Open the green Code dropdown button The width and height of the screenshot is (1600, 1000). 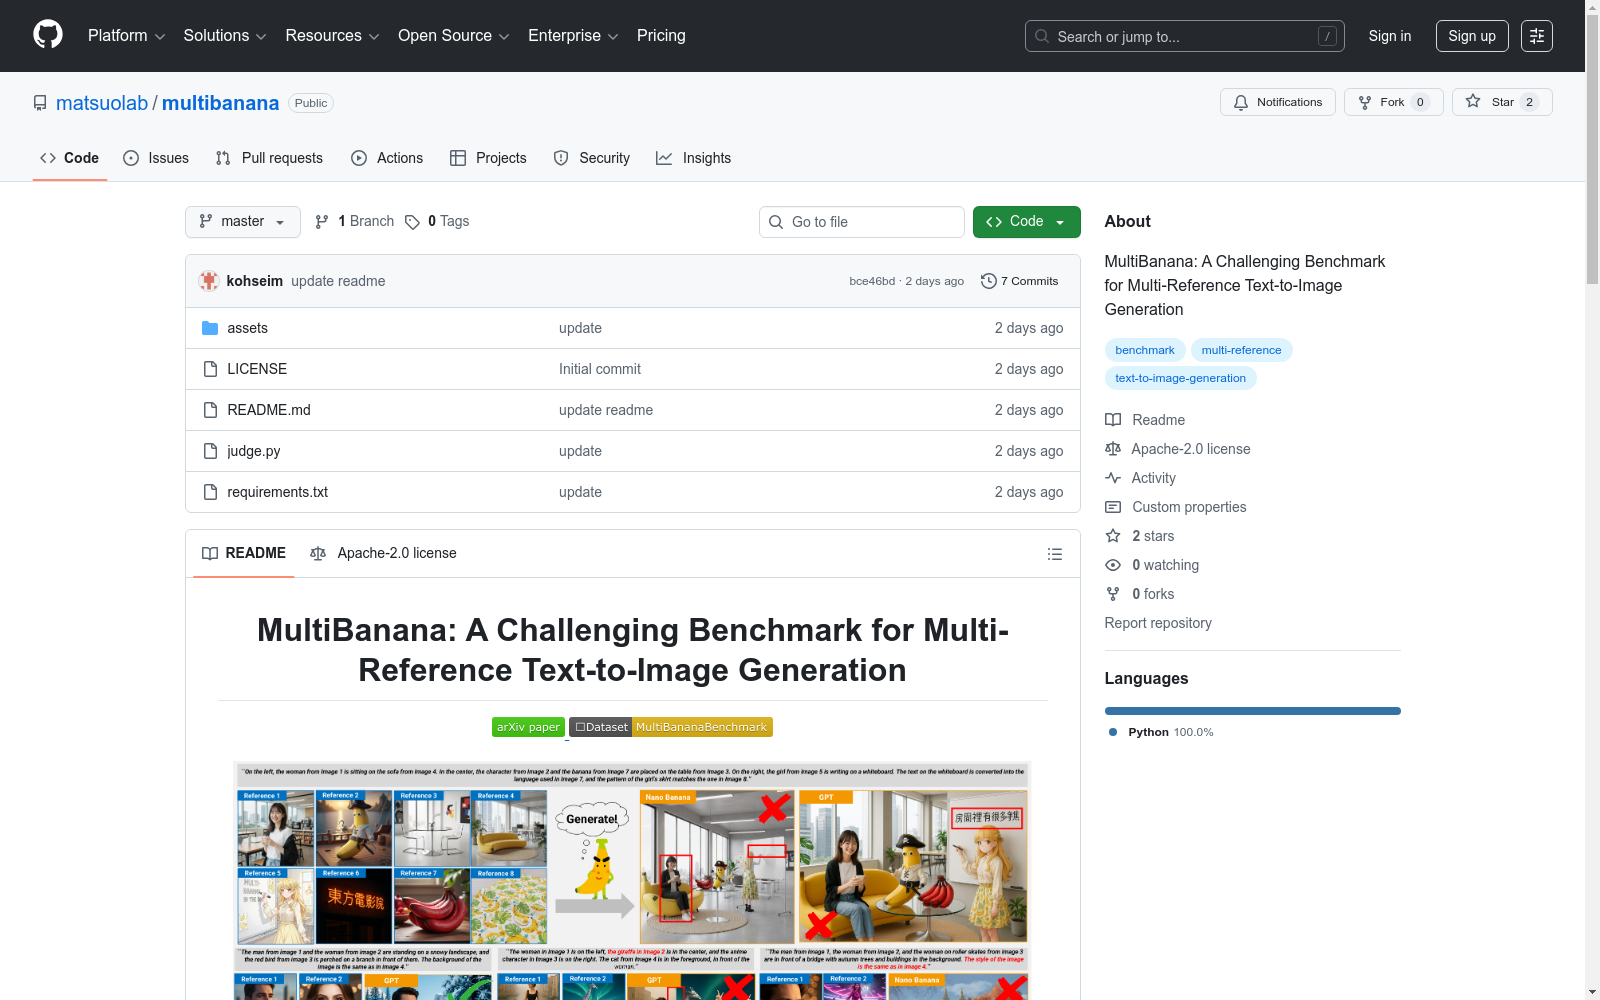pos(1026,222)
